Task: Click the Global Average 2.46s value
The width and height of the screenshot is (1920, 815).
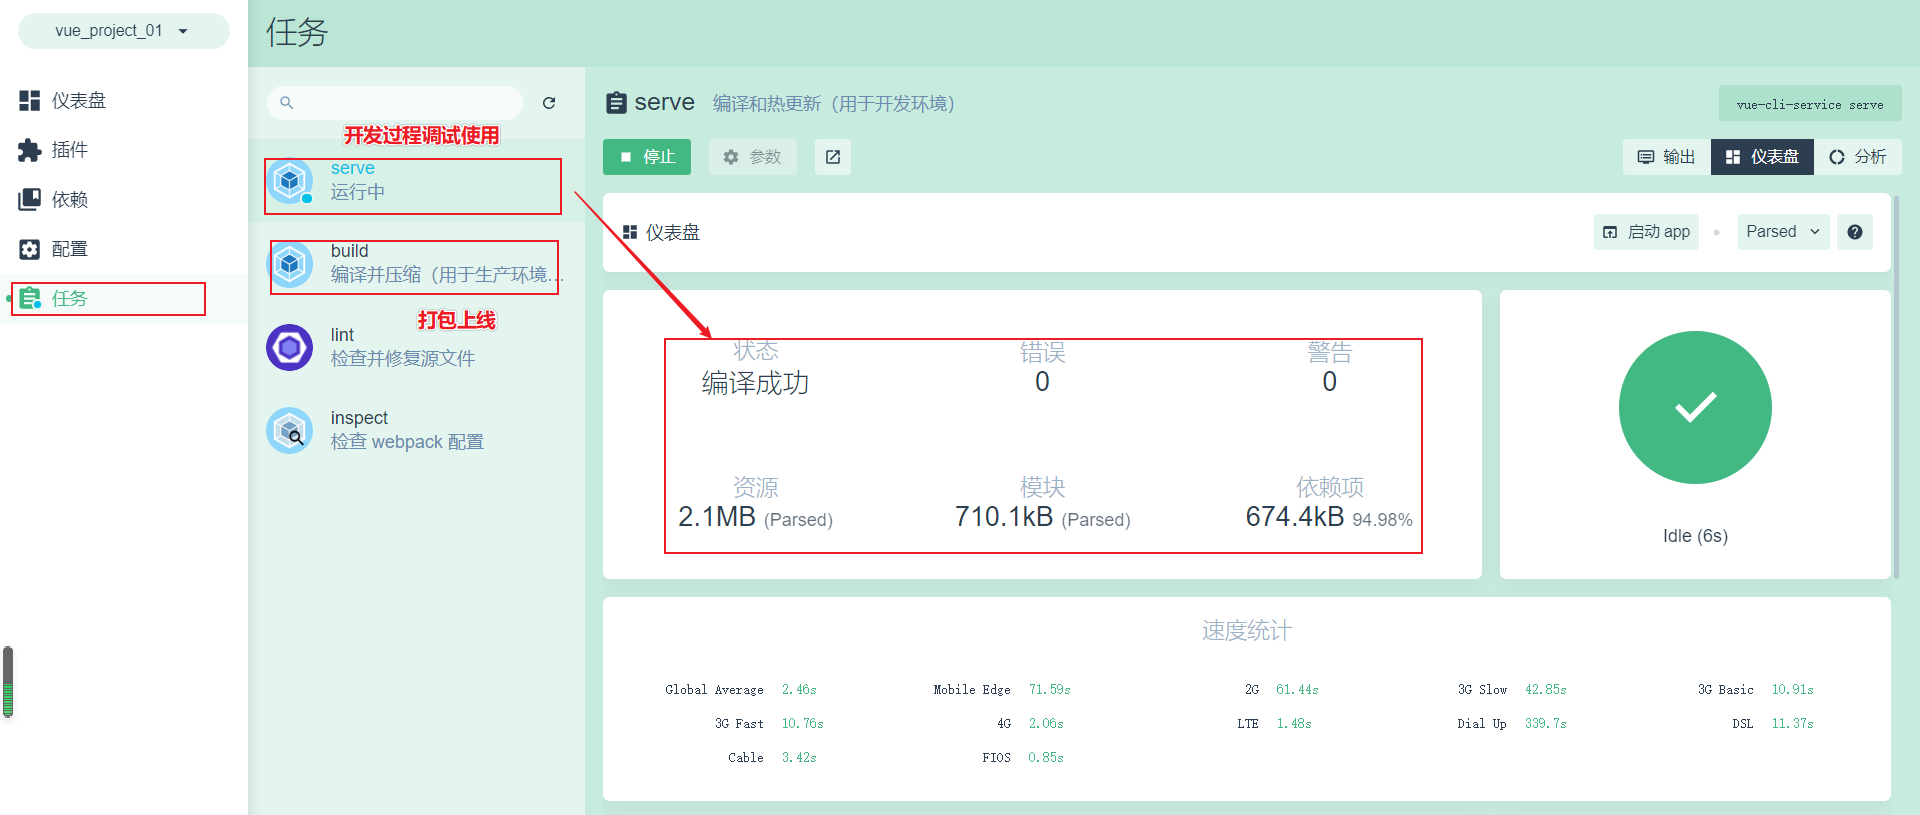Action: (799, 690)
